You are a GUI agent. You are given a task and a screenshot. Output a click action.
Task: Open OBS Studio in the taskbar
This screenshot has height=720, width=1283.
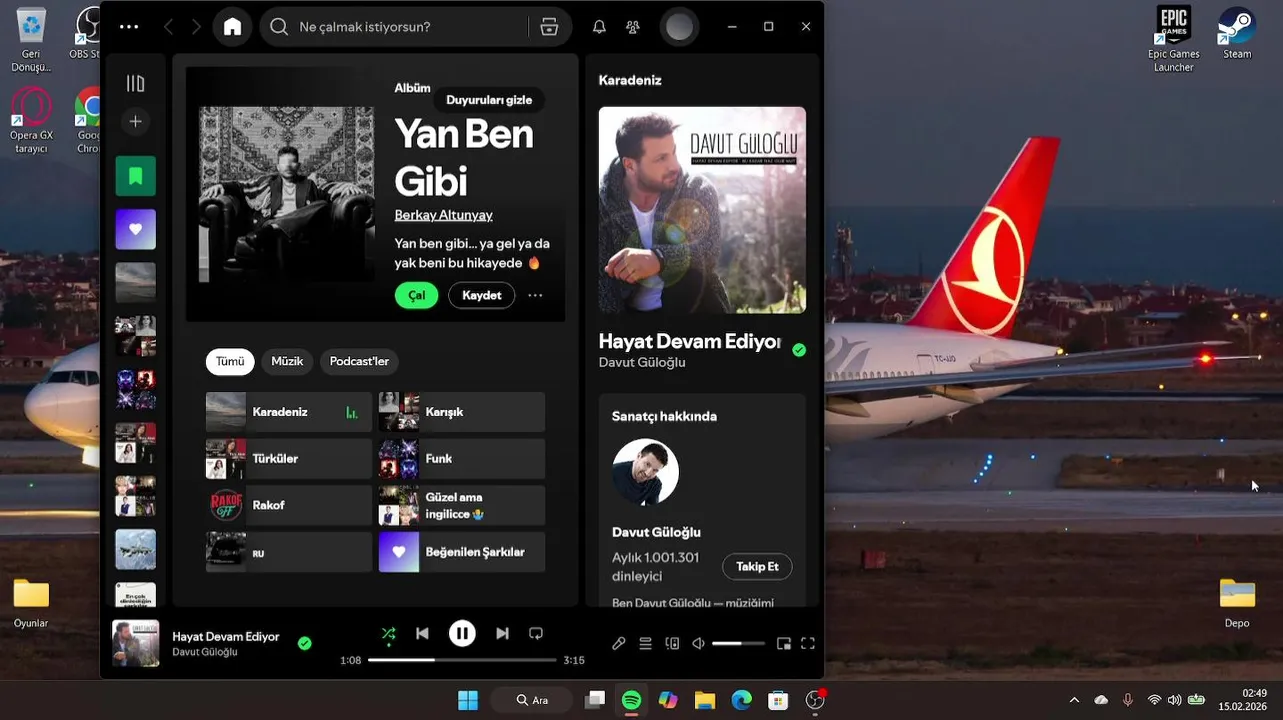816,700
